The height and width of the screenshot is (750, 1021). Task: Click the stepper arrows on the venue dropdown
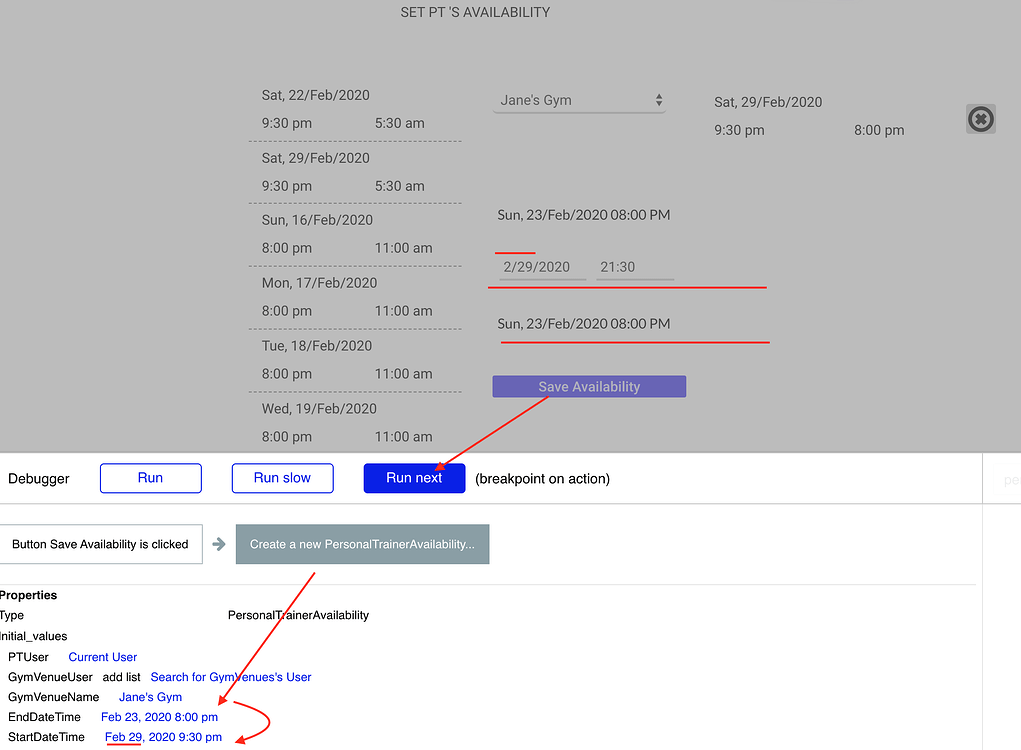(658, 100)
